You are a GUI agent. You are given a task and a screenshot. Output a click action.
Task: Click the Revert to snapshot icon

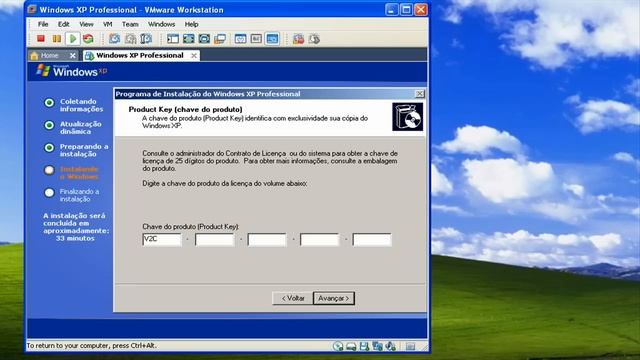pos(131,39)
